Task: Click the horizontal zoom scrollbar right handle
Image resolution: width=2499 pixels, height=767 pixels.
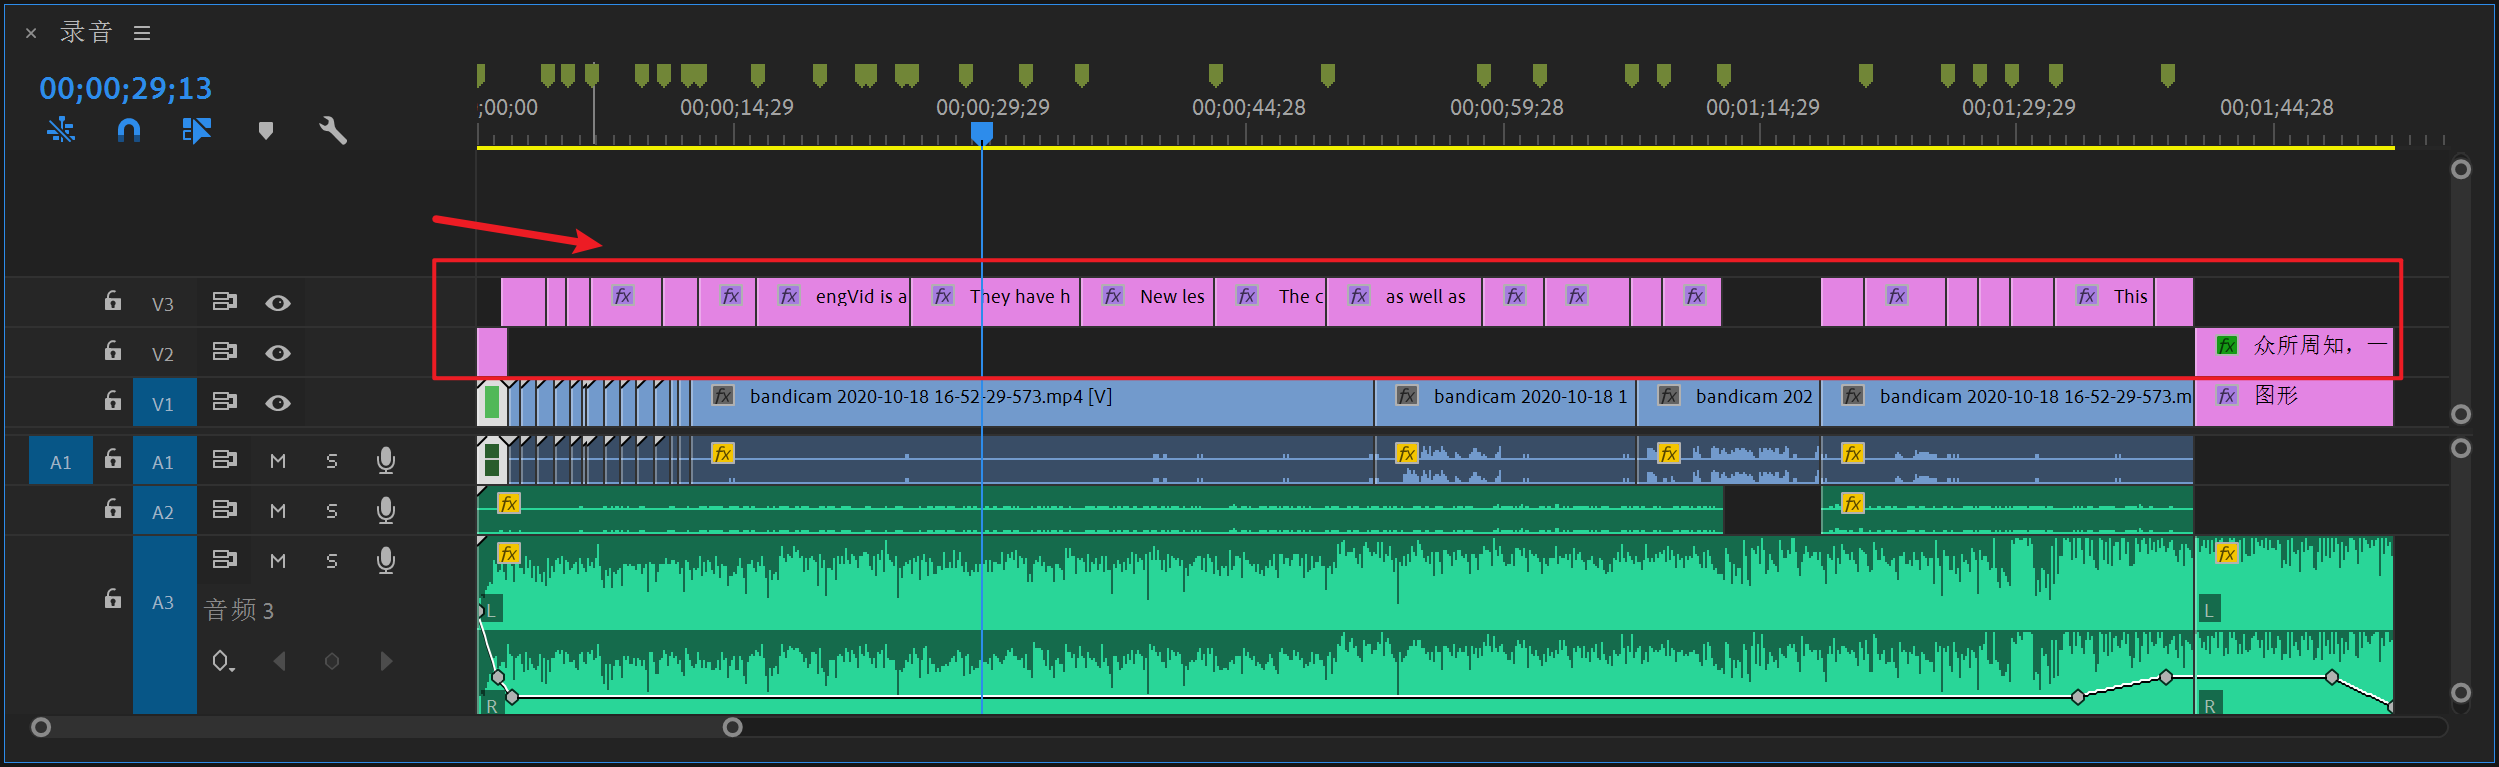Action: click(x=733, y=727)
